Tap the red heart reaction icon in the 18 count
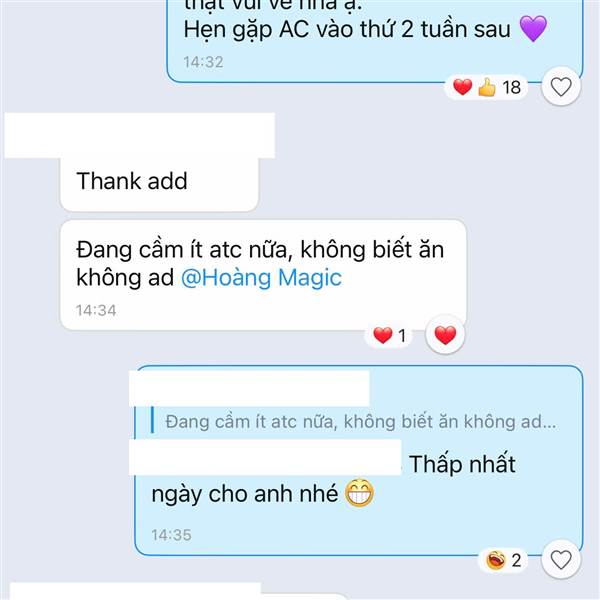600x600 pixels. (x=462, y=87)
